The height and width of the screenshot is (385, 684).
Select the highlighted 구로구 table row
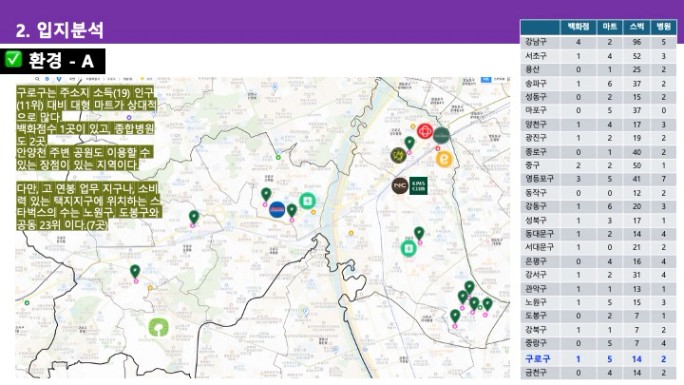pyautogui.click(x=598, y=359)
